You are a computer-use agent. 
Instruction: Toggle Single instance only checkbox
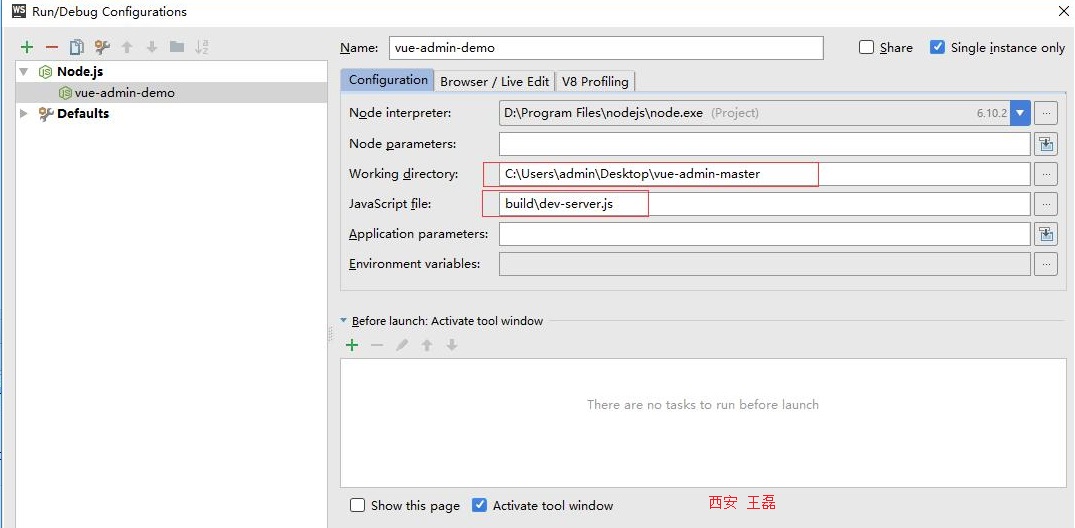coord(937,47)
